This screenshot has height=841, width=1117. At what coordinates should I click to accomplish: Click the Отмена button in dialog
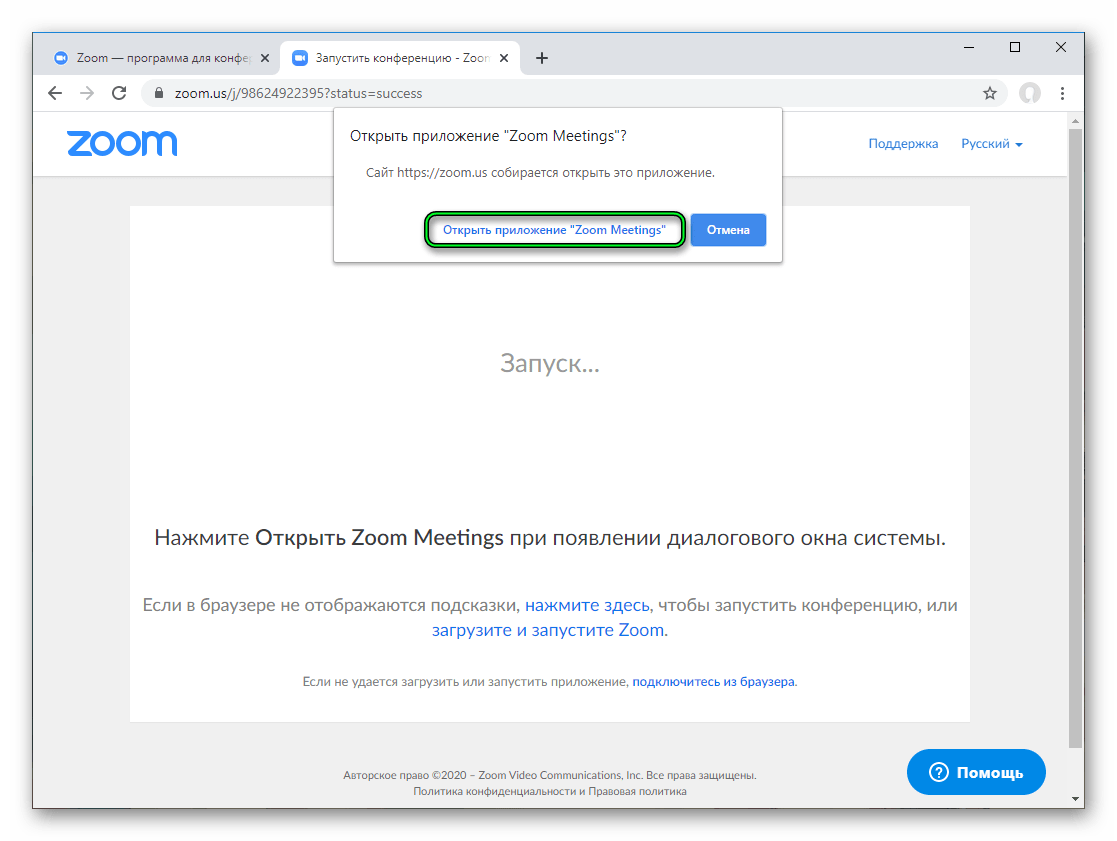click(728, 230)
